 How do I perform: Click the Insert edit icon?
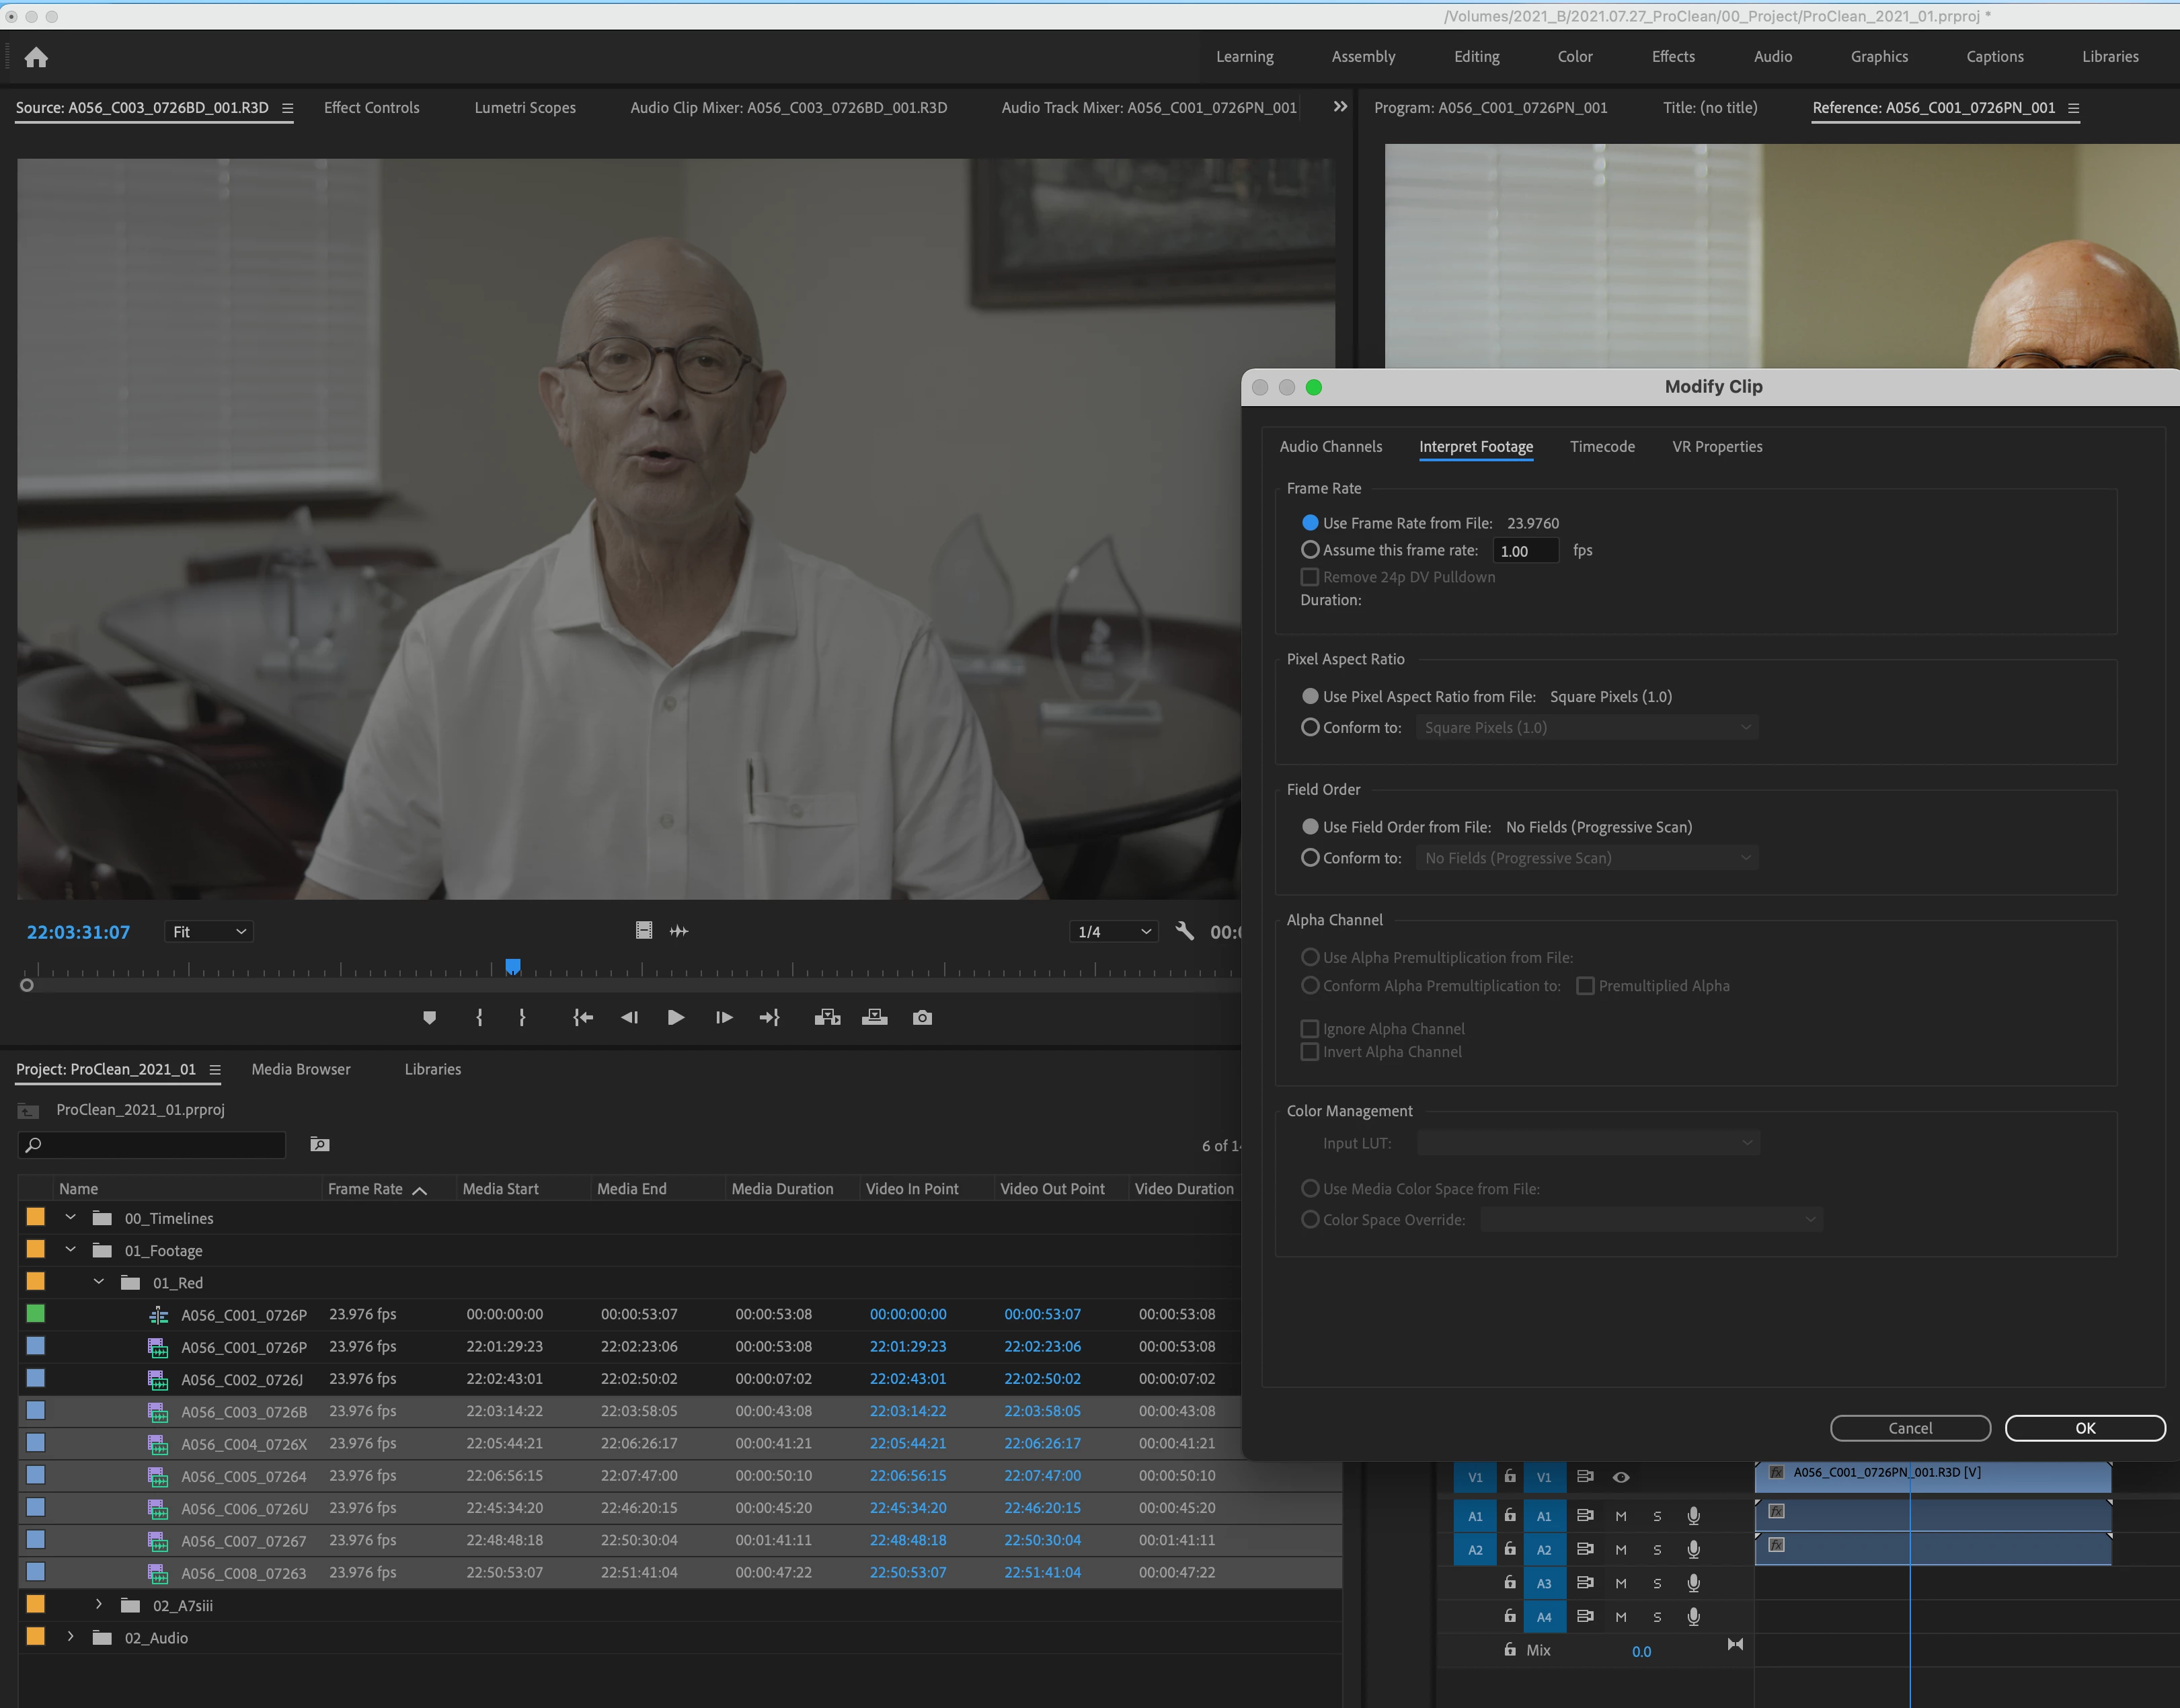coord(826,1017)
